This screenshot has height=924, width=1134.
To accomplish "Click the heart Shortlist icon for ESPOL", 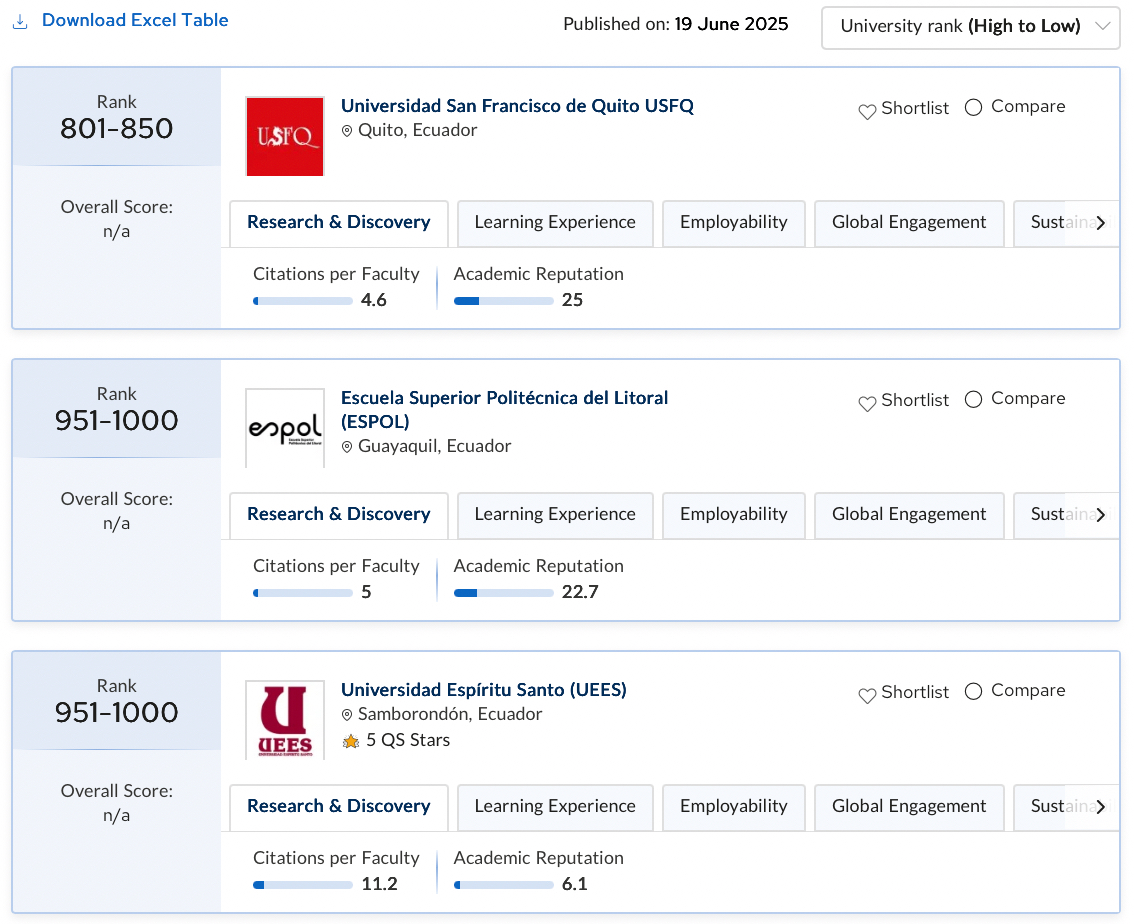I will [867, 403].
